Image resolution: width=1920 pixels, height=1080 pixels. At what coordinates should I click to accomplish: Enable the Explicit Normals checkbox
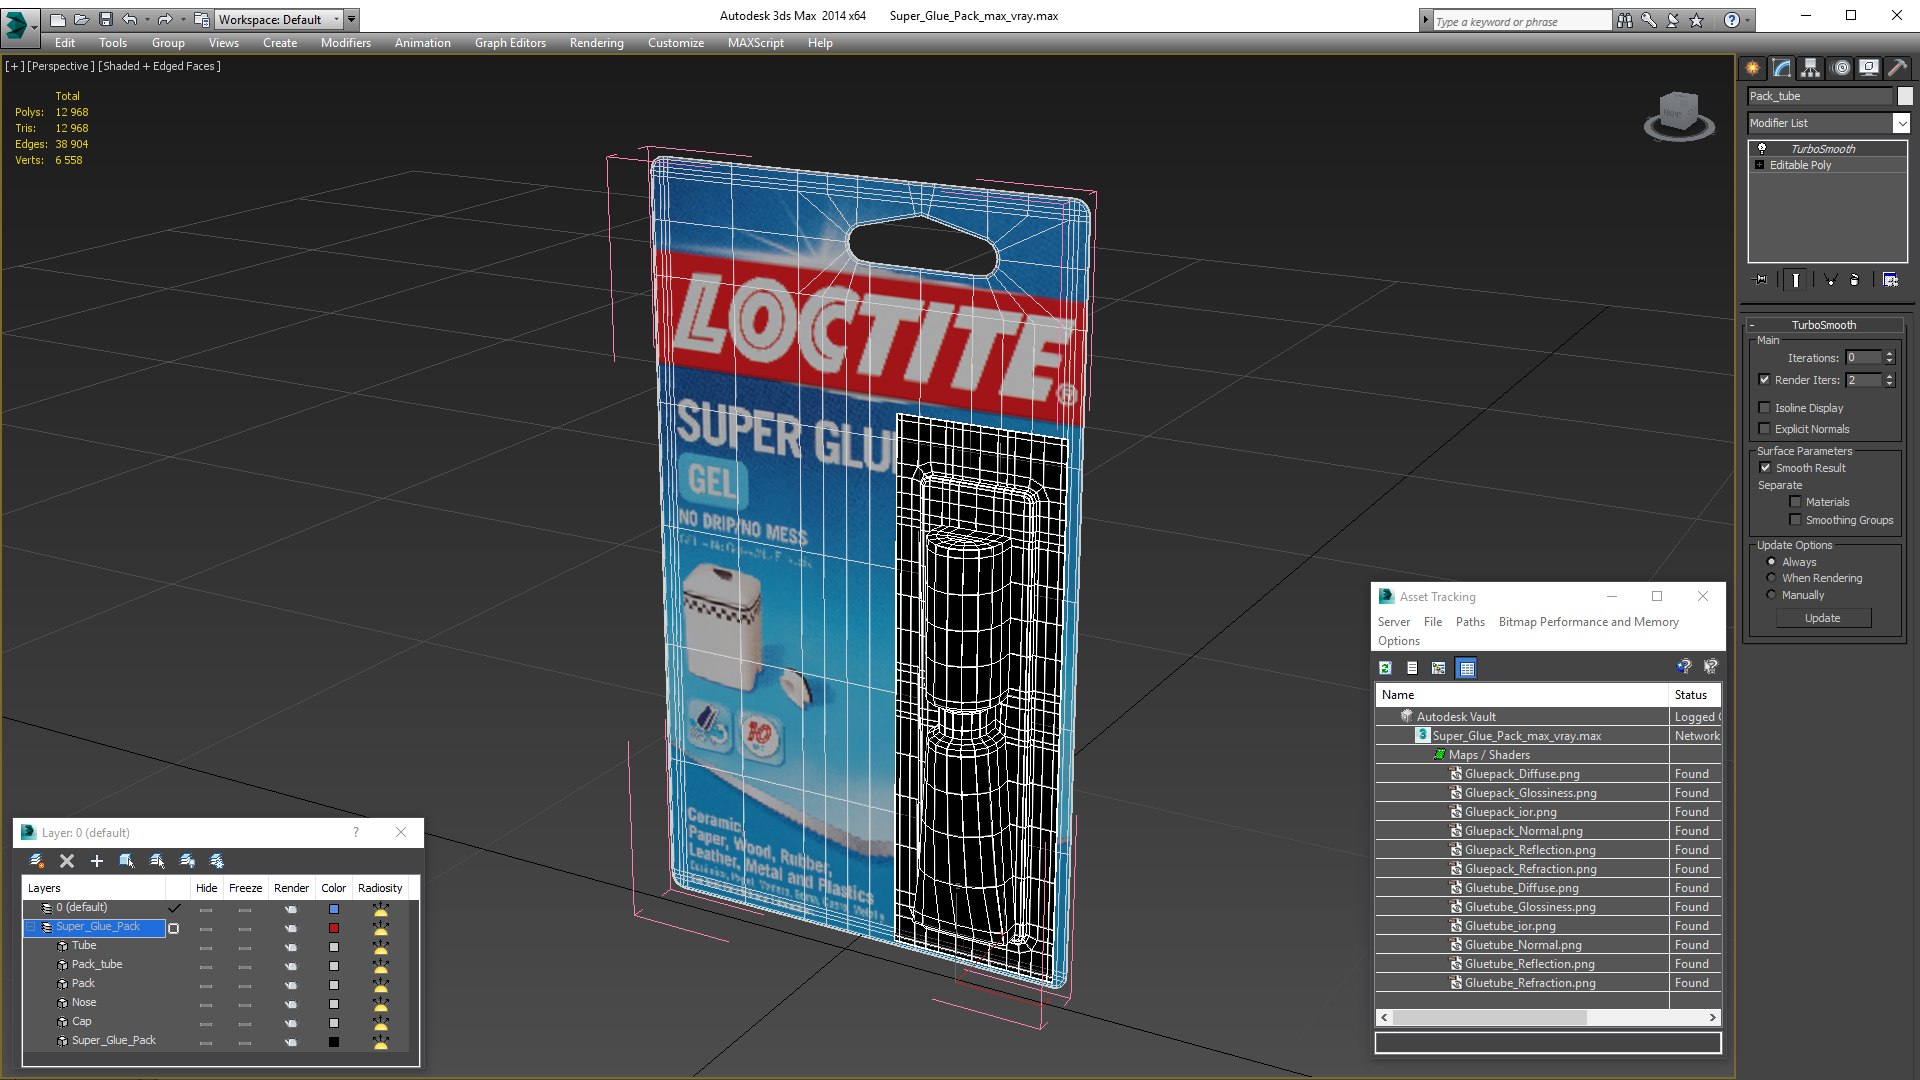1765,429
